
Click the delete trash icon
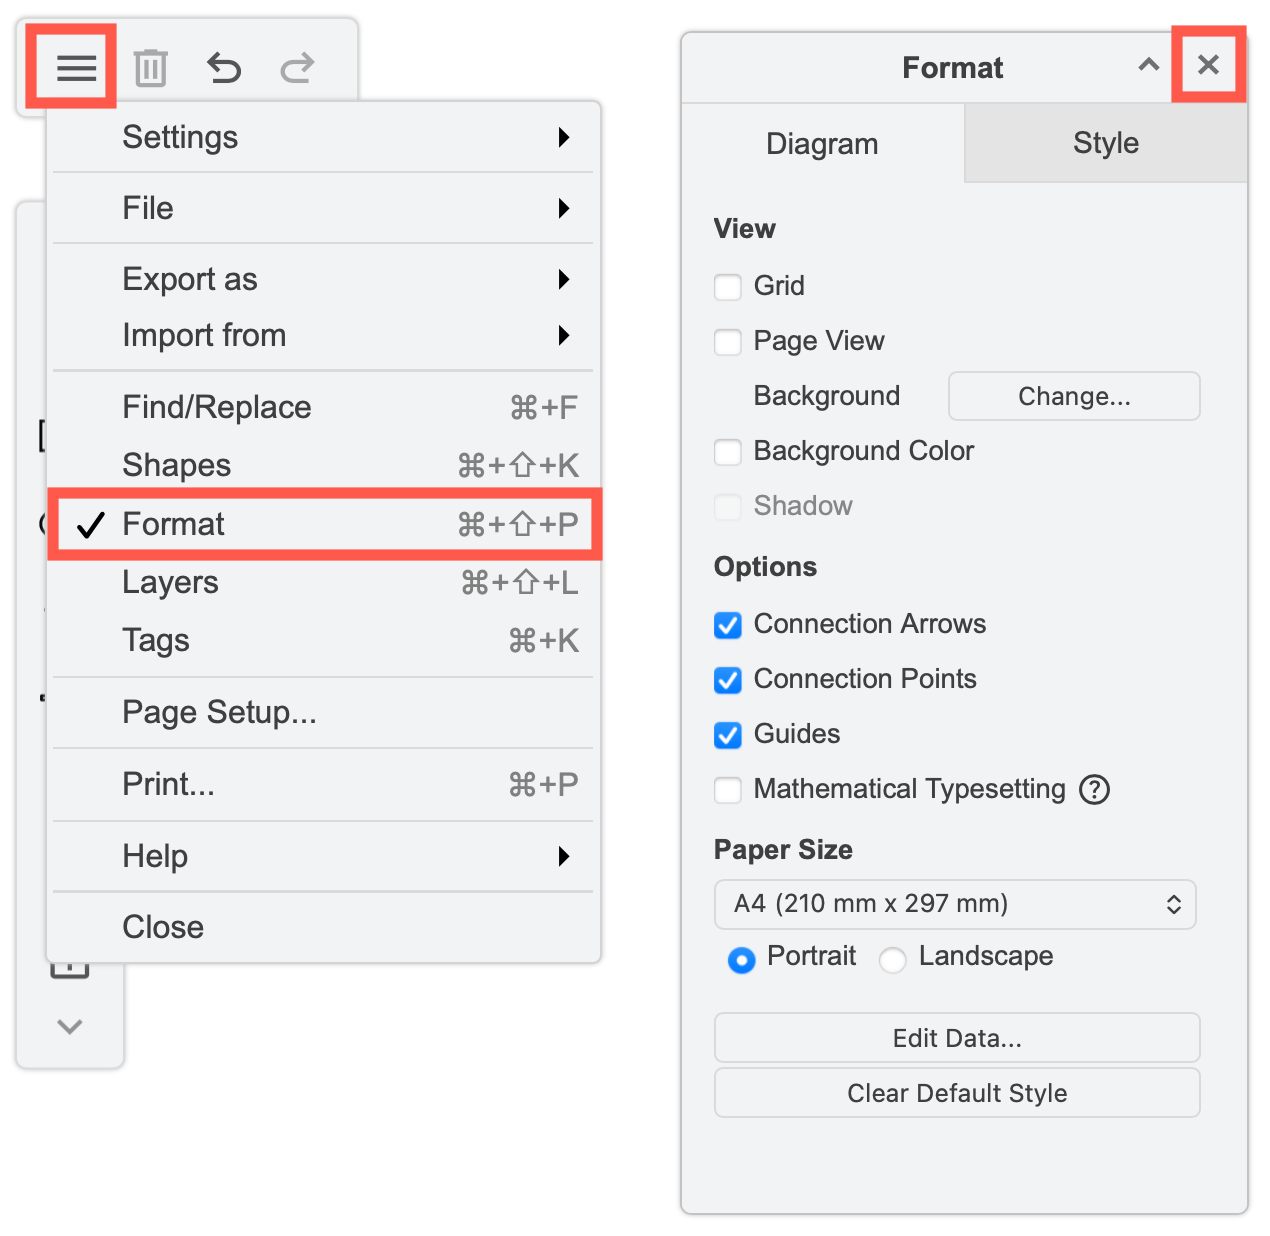pos(151,67)
